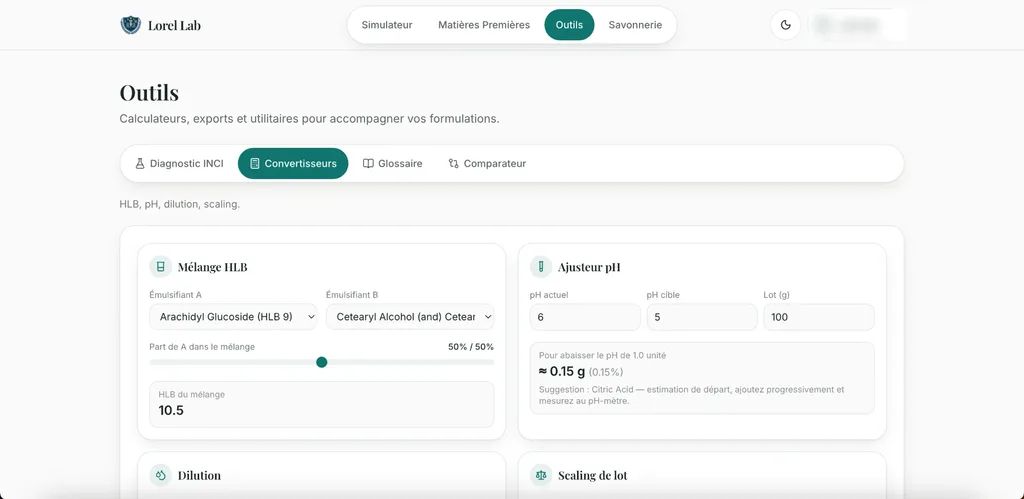The width and height of the screenshot is (1024, 499).
Task: Open the Émulsifiant A dropdown
Action: (233, 317)
